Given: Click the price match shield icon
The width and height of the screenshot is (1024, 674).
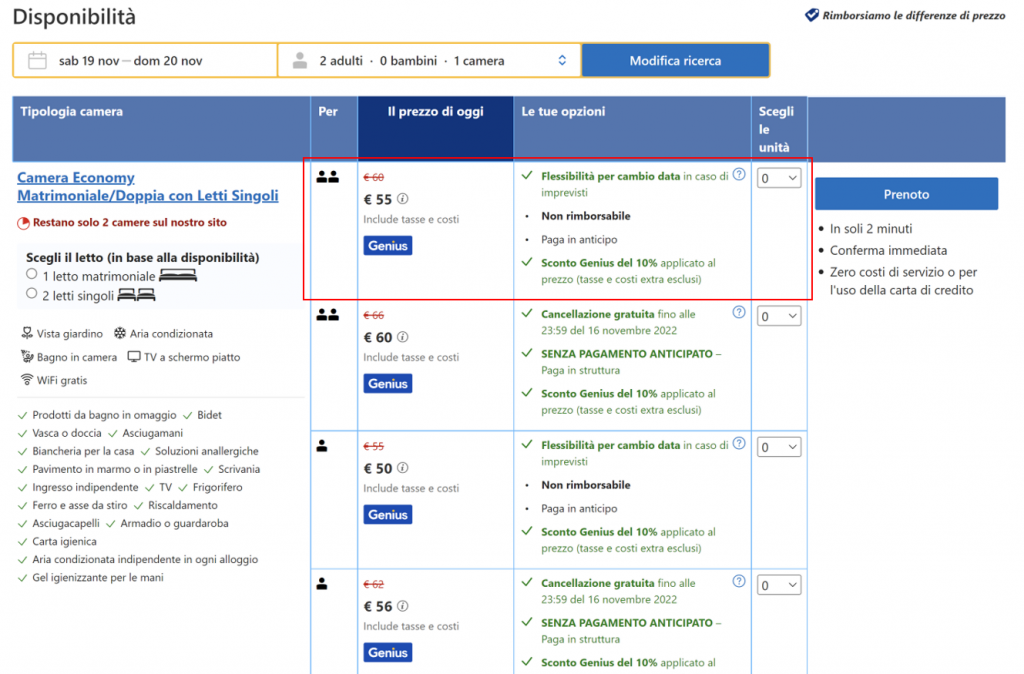Looking at the screenshot, I should 812,16.
